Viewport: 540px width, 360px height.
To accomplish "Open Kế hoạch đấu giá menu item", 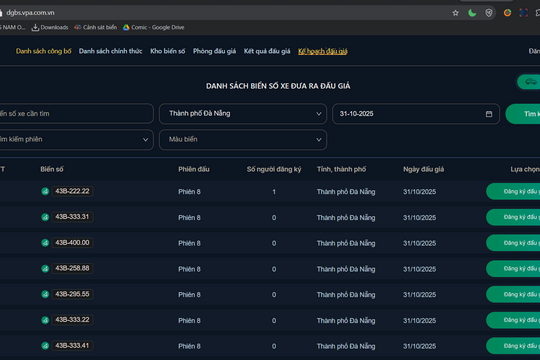I will click(323, 51).
